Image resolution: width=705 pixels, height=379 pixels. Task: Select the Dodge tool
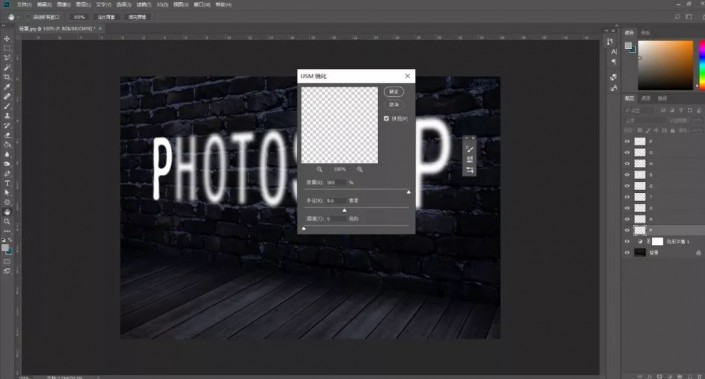(7, 164)
